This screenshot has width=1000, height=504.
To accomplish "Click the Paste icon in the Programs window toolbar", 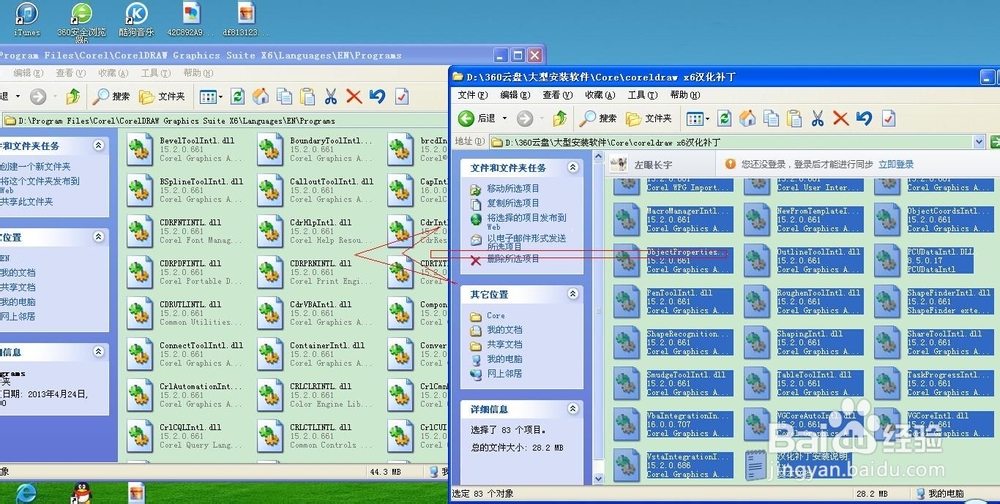I will (307, 96).
